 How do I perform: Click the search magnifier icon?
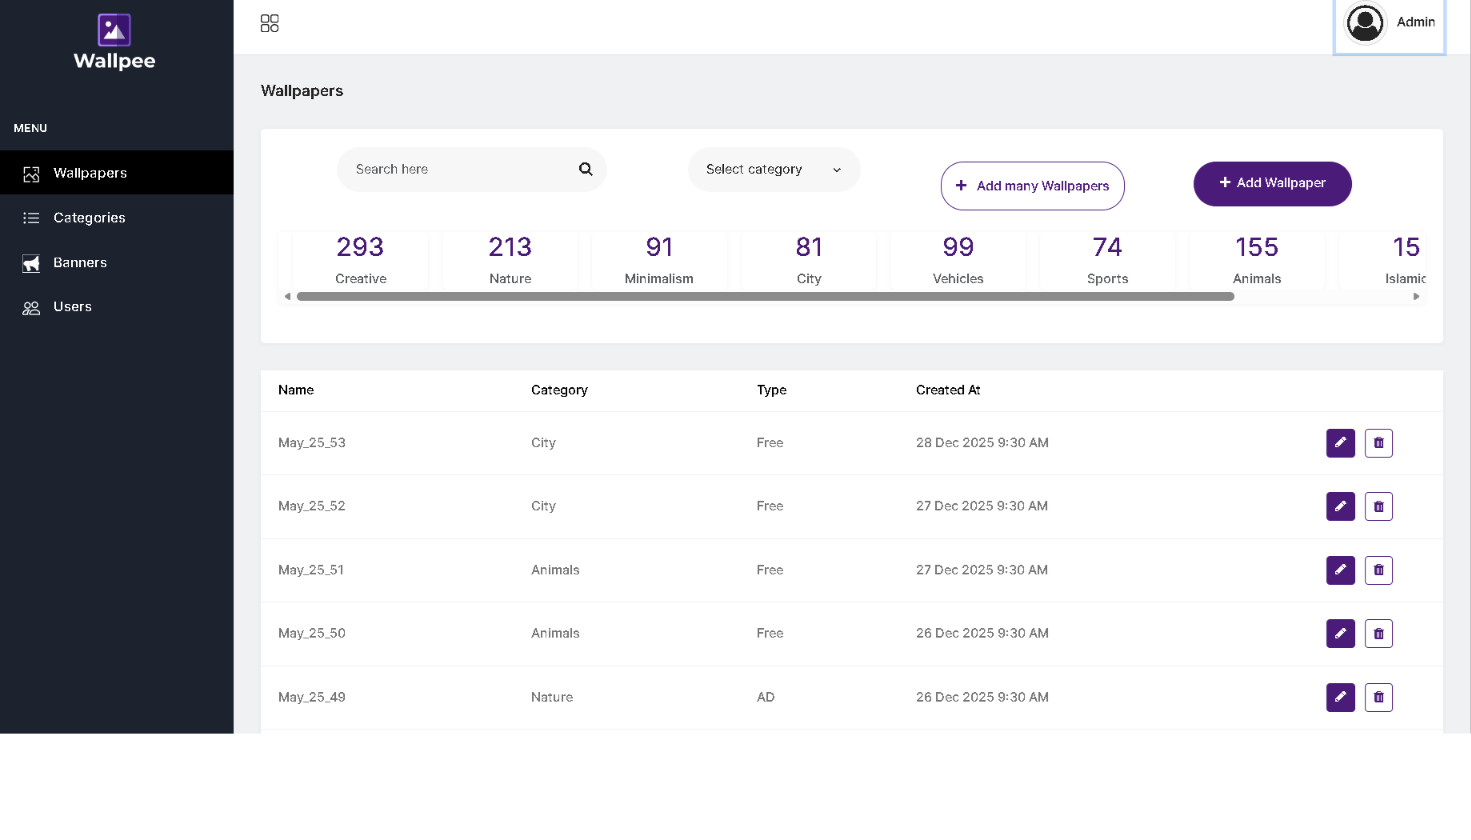point(586,169)
